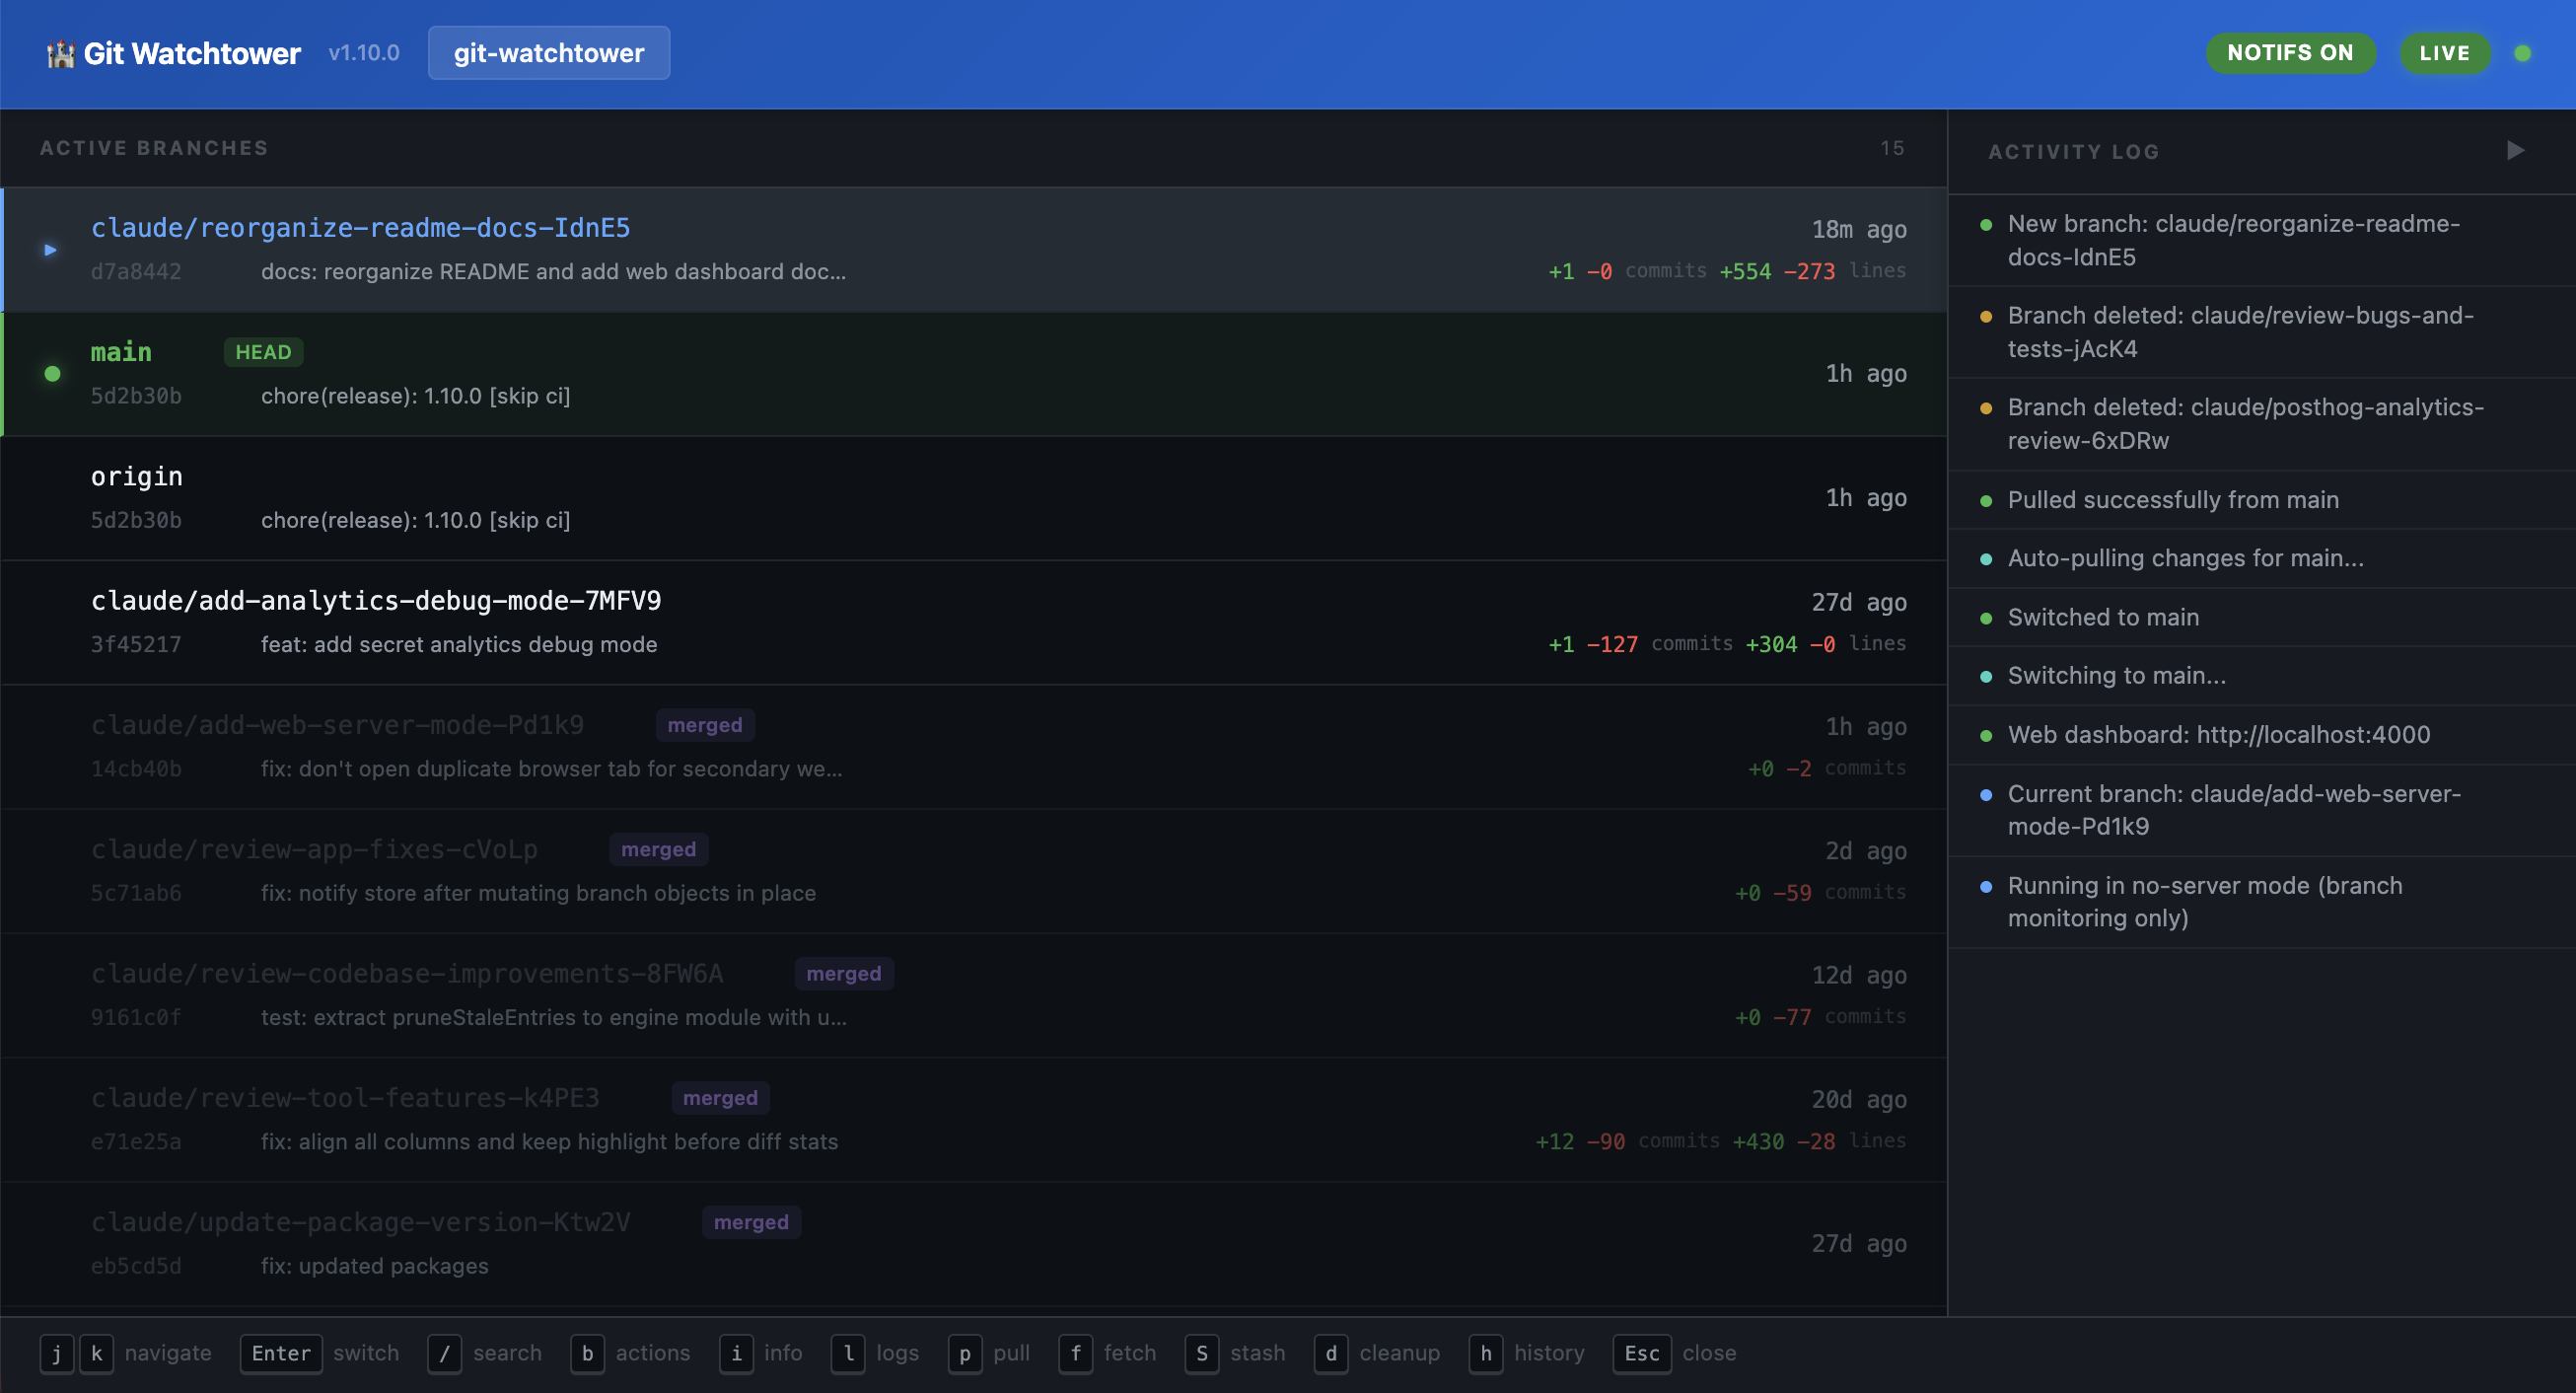Click the actions (b) shortcut icon

point(587,1354)
